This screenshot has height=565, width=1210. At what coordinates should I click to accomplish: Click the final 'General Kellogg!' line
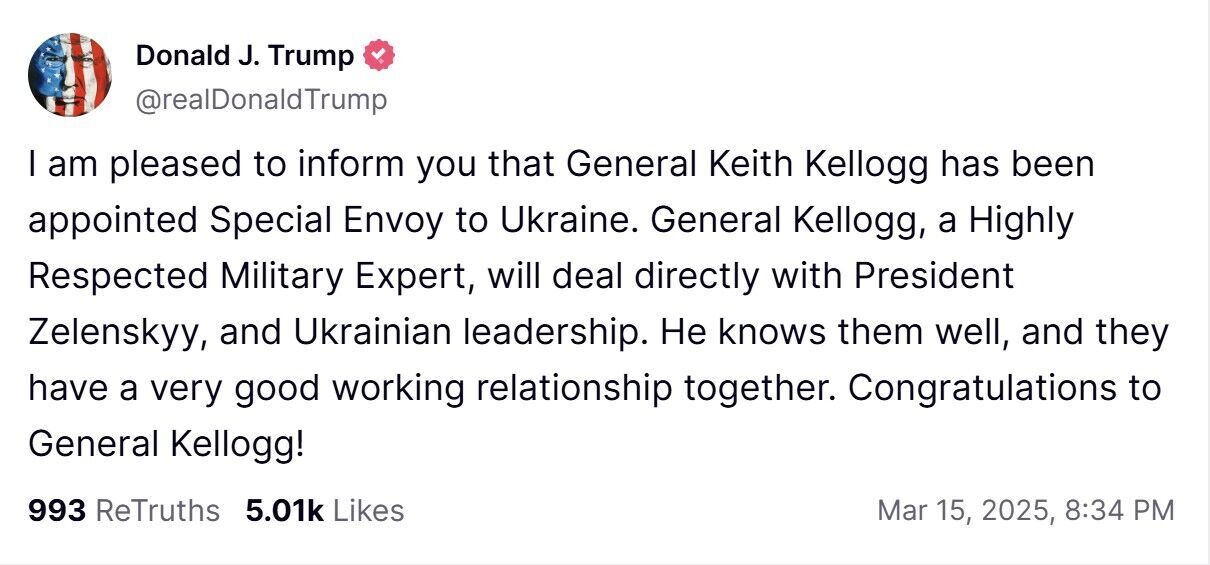click(165, 444)
